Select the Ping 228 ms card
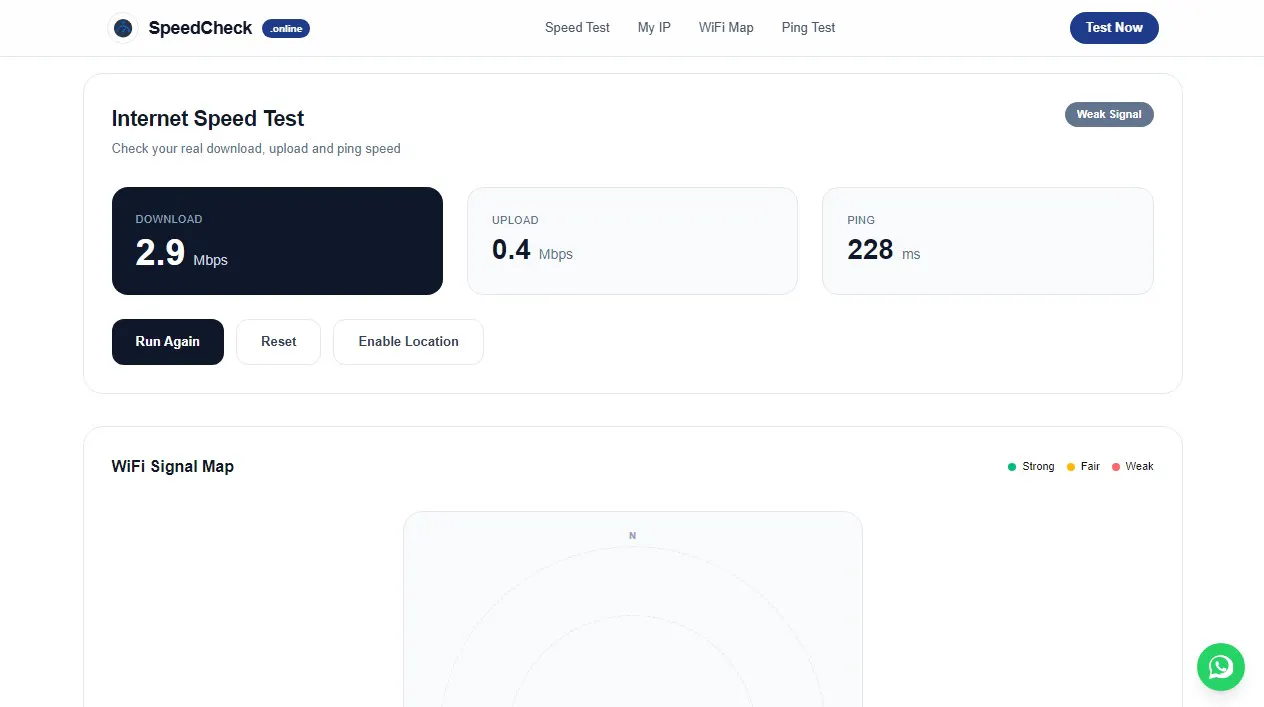1264x707 pixels. point(988,241)
